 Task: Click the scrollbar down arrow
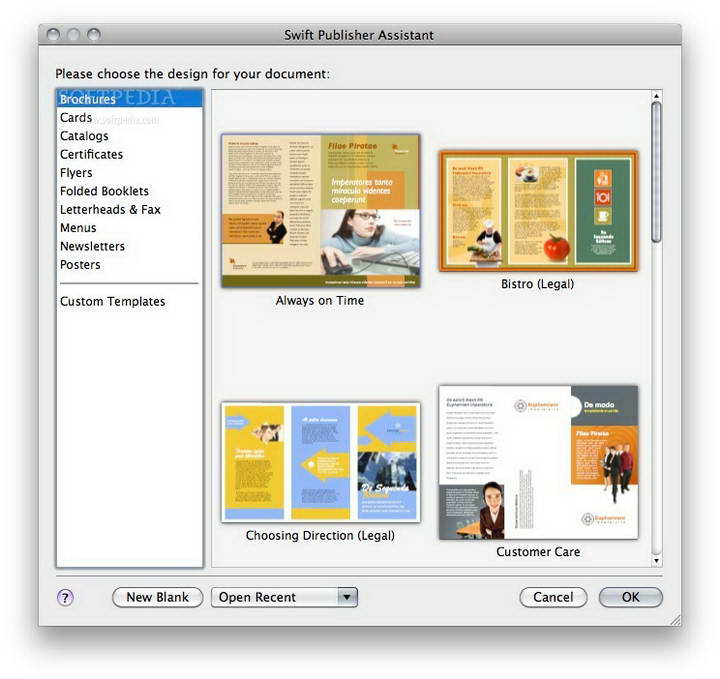click(657, 561)
